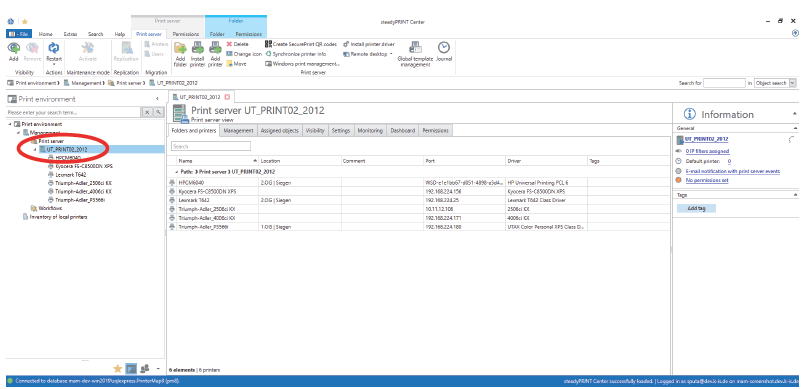
Task: Click E-mail notification with print server events link
Action: click(733, 171)
